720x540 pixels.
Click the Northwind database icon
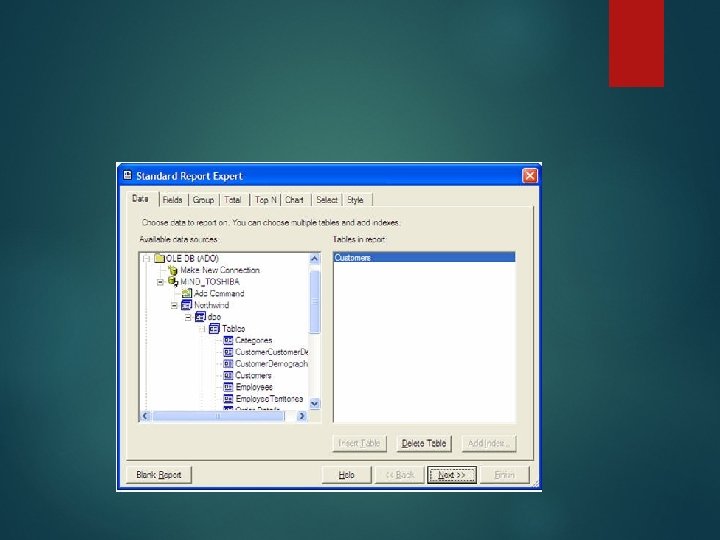point(186,305)
